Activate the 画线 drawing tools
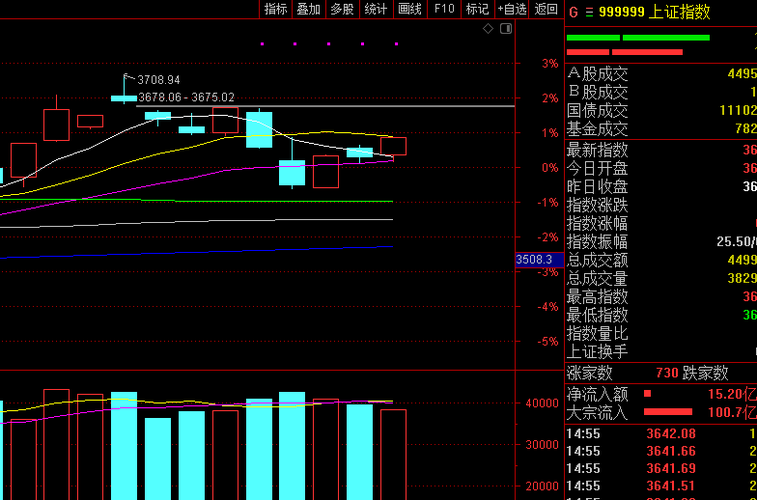Viewport: 757px width, 500px height. [x=410, y=9]
